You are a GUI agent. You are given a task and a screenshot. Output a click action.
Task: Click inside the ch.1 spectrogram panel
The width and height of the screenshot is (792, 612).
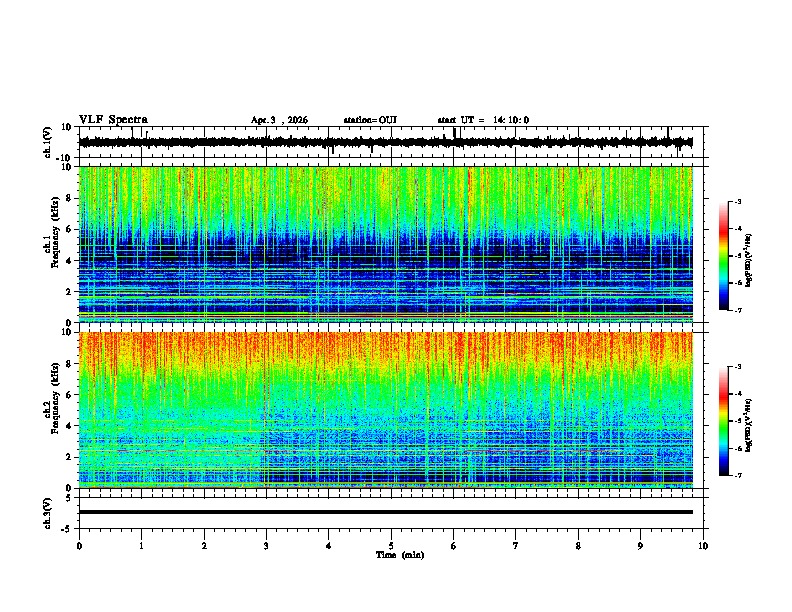tap(386, 244)
